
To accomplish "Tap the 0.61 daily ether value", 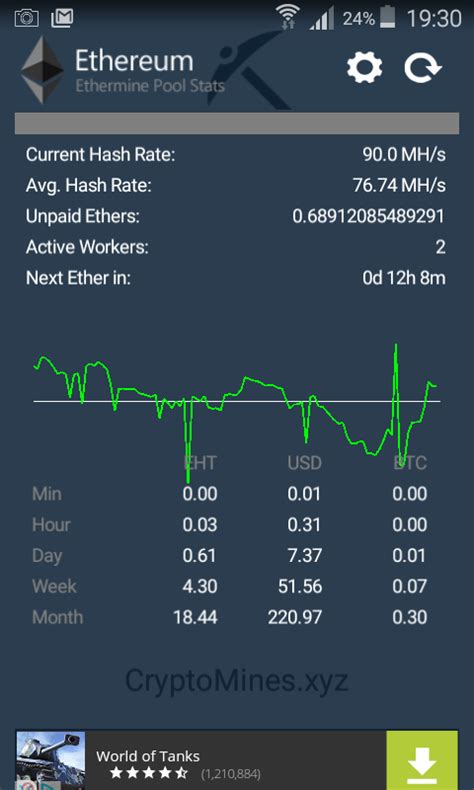I will pyautogui.click(x=199, y=556).
